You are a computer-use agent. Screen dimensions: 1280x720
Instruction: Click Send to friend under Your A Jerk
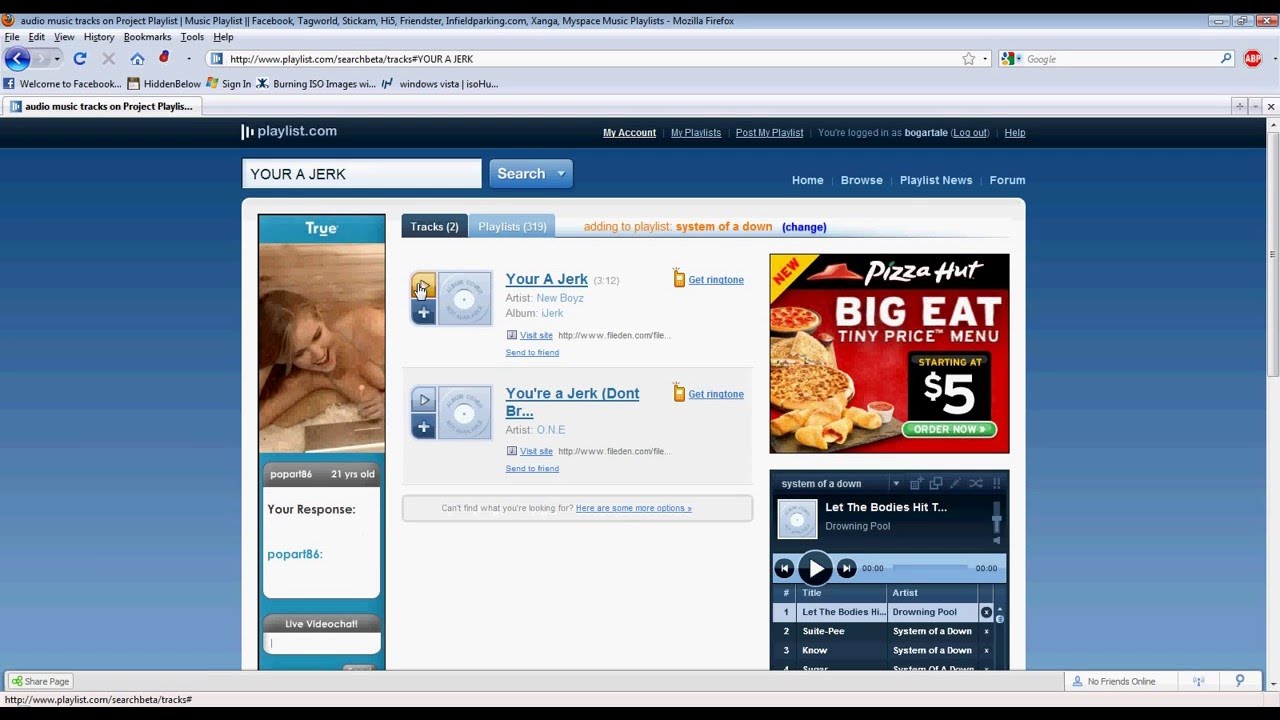click(x=532, y=353)
